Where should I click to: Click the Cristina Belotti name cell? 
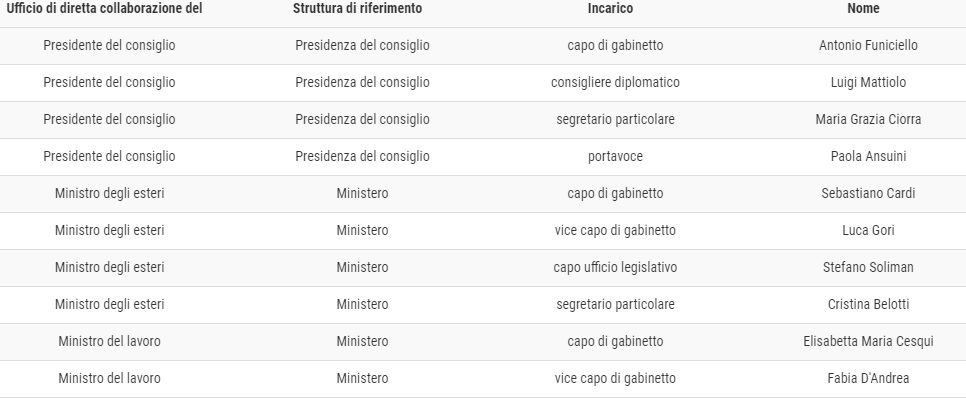pos(868,304)
